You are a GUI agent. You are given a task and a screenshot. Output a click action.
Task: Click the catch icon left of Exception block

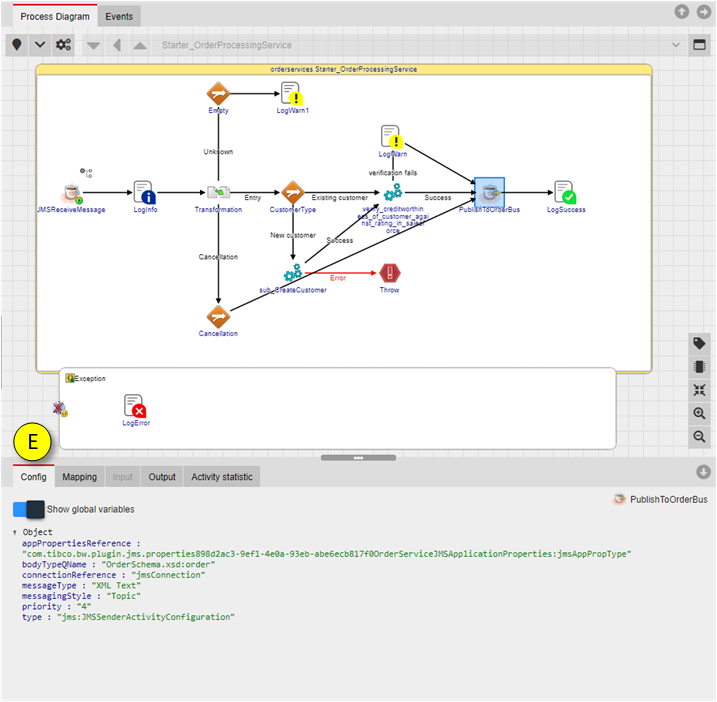(59, 408)
